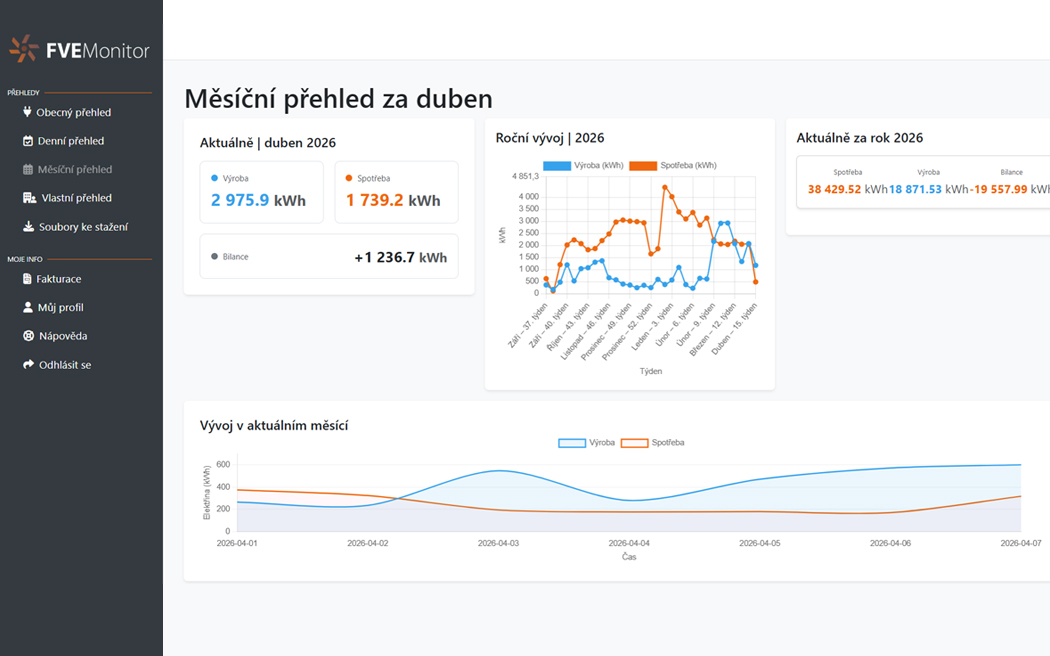The height and width of the screenshot is (656, 1050).
Task: Click the plug icon beside Obecný přehled
Action: tap(28, 112)
